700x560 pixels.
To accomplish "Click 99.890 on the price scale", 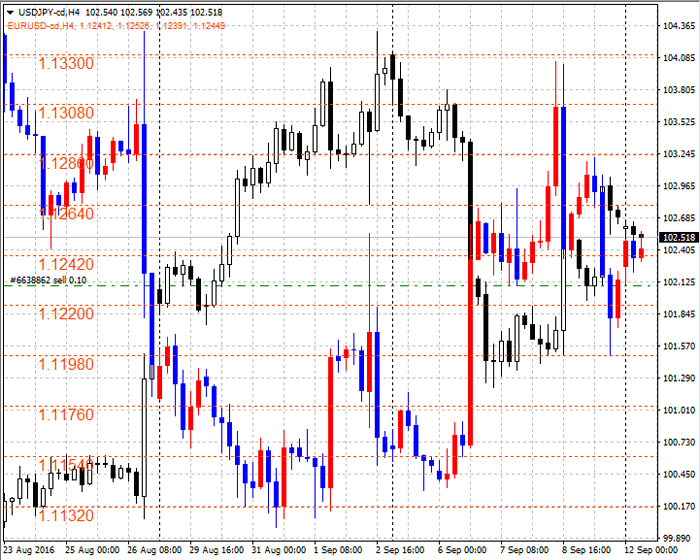I will (x=679, y=538).
